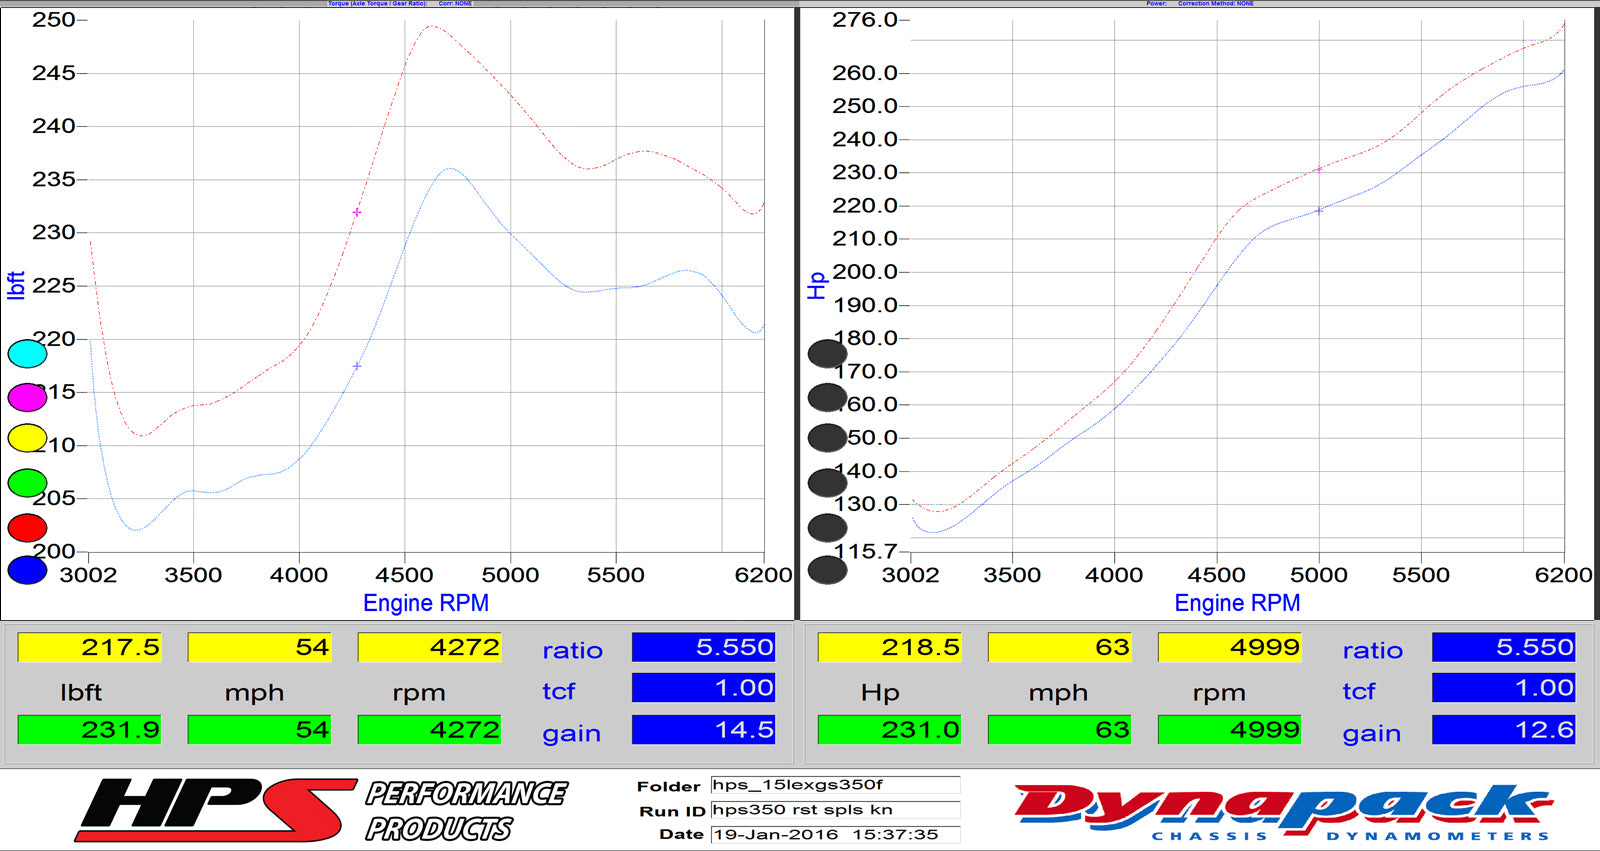Select the blue run circle on torque graph

[x=27, y=570]
